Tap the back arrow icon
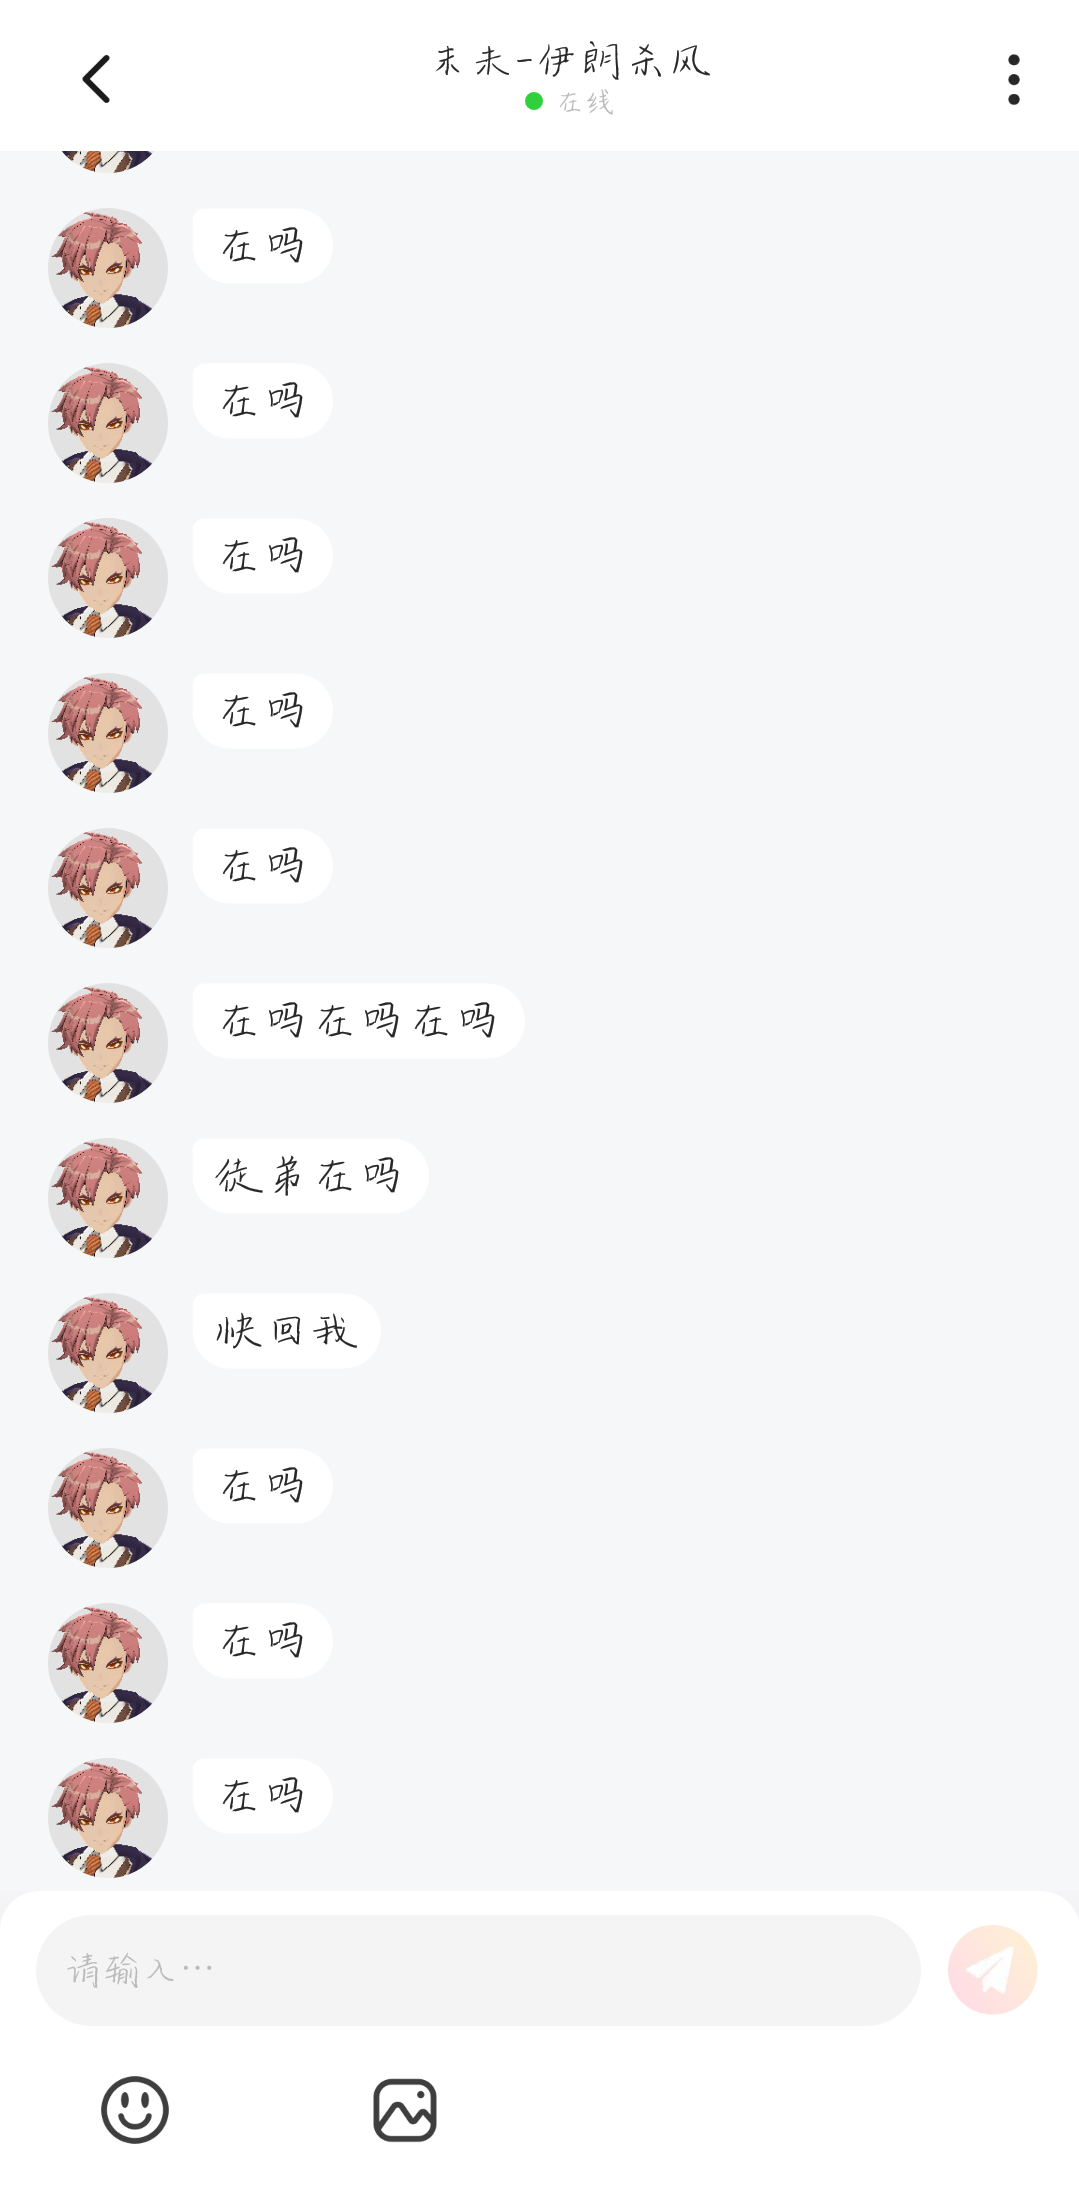This screenshot has width=1079, height=2191. pyautogui.click(x=96, y=79)
